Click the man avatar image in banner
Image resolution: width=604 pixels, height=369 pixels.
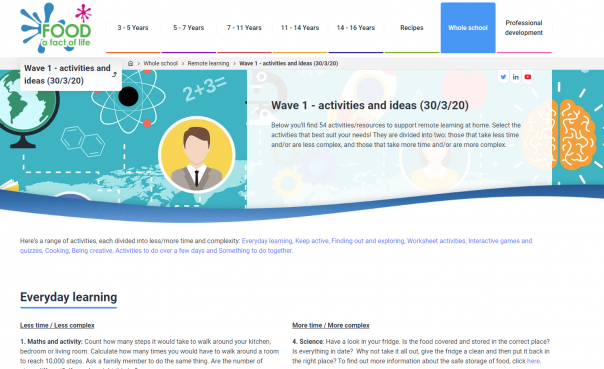click(197, 155)
